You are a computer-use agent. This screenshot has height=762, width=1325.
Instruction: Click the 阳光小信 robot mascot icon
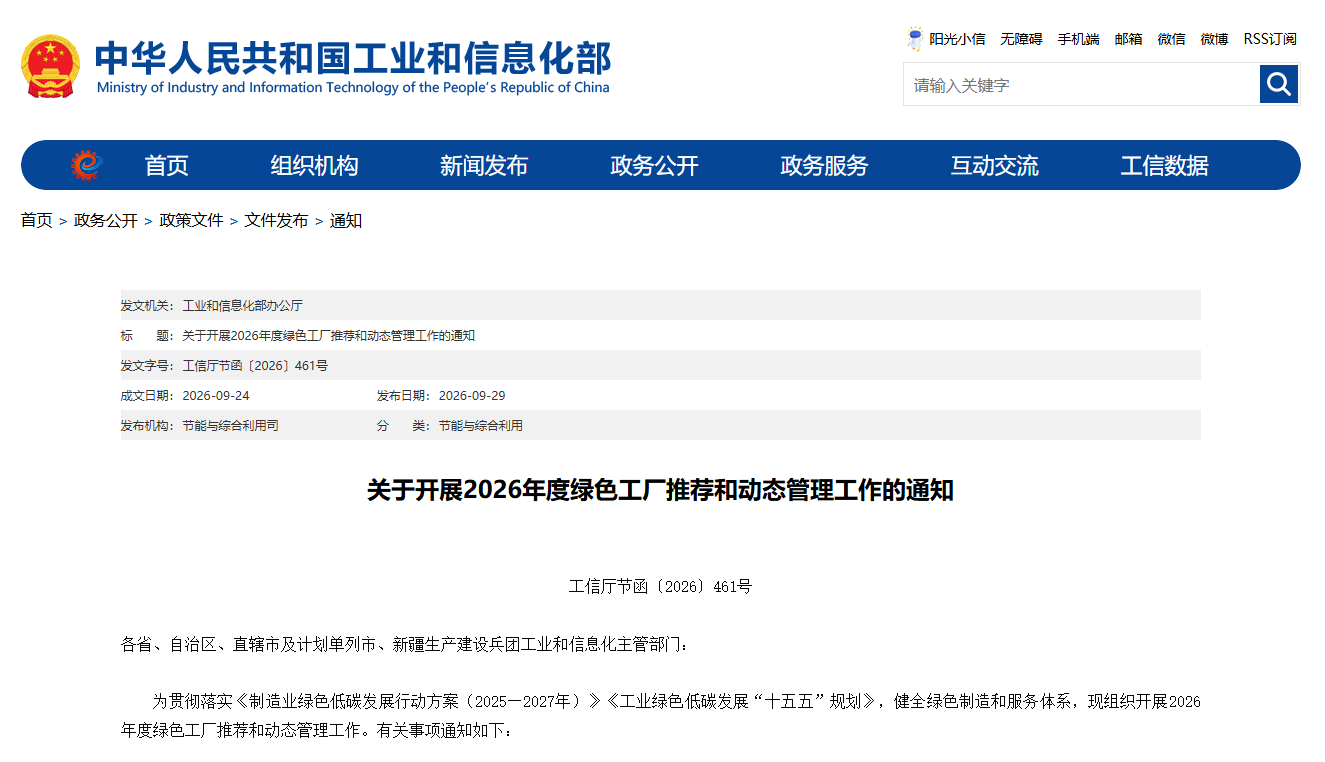915,39
